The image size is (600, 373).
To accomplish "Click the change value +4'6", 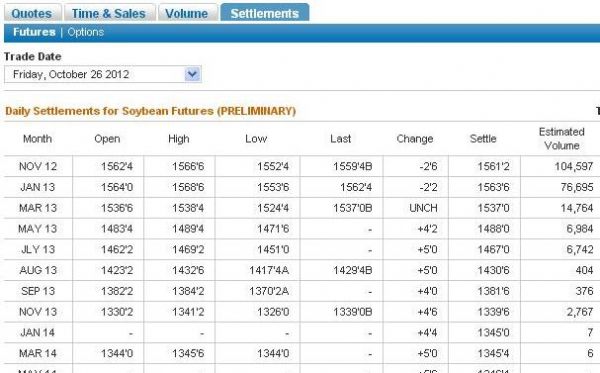I will click(427, 312).
